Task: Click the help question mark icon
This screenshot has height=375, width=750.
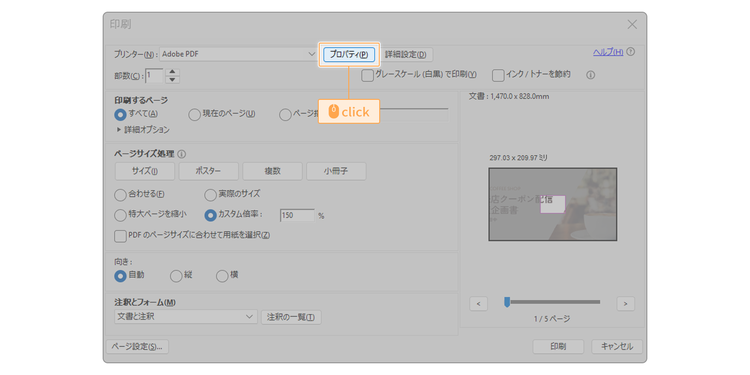Action: (x=630, y=52)
